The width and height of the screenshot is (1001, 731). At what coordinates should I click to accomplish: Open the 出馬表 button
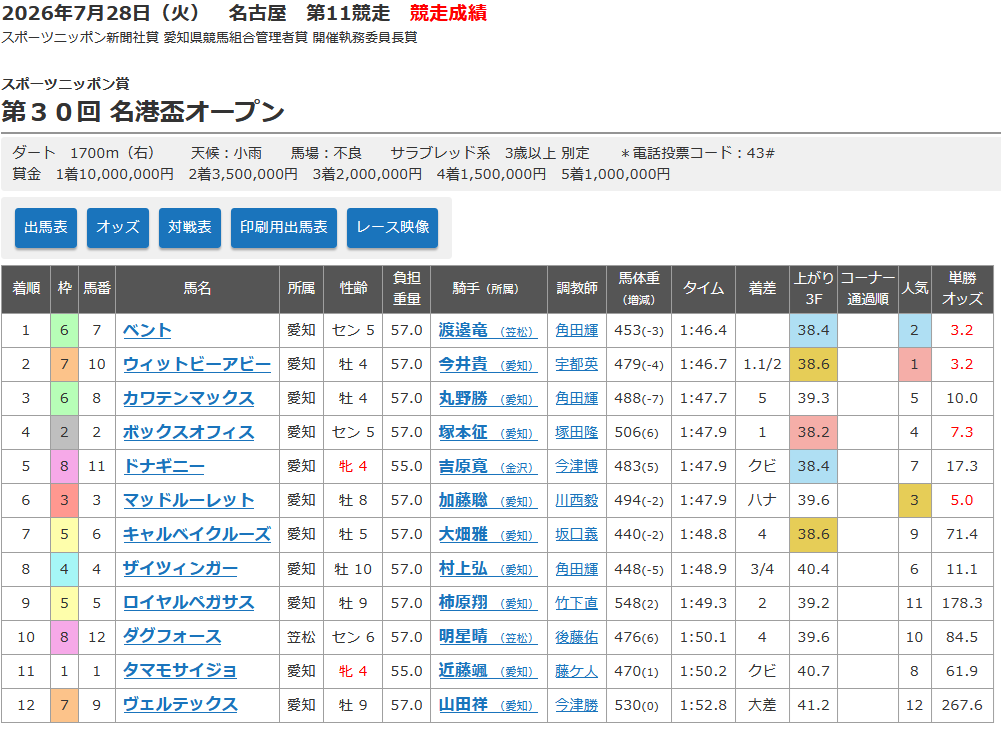click(x=46, y=227)
